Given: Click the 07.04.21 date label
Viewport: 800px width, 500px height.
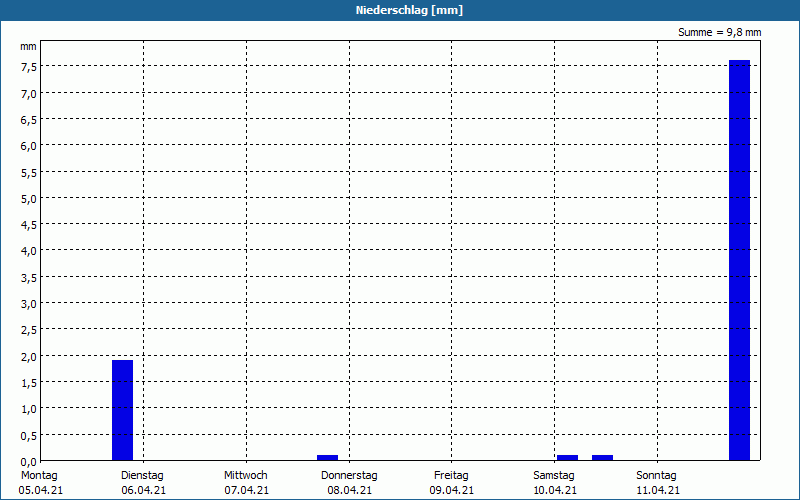Looking at the screenshot, I should pyautogui.click(x=246, y=490).
